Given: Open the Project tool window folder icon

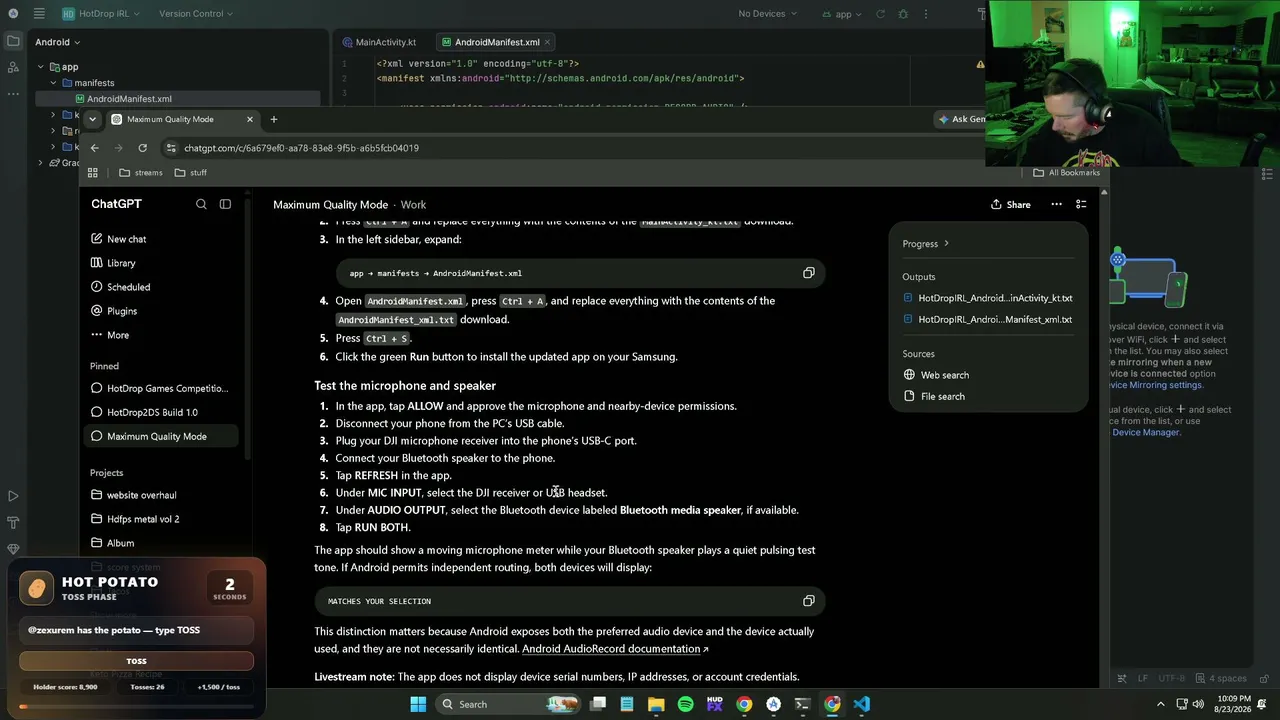Looking at the screenshot, I should click(x=13, y=42).
